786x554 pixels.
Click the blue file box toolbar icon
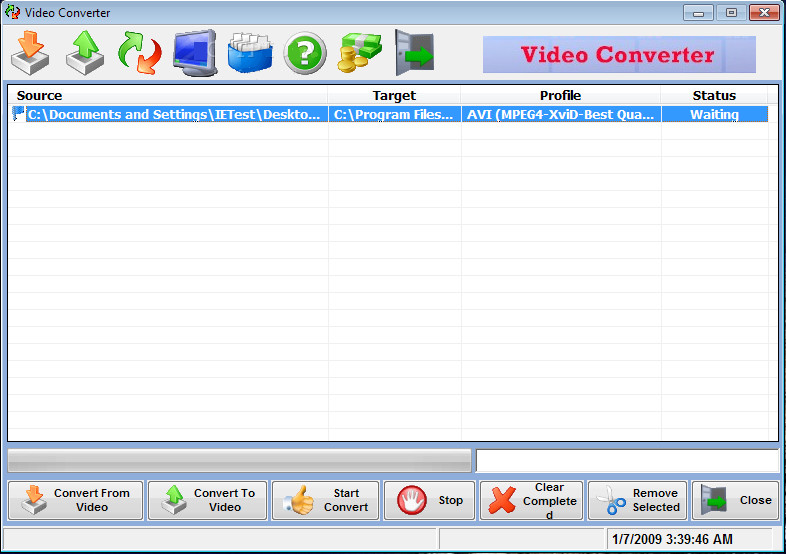tap(250, 53)
